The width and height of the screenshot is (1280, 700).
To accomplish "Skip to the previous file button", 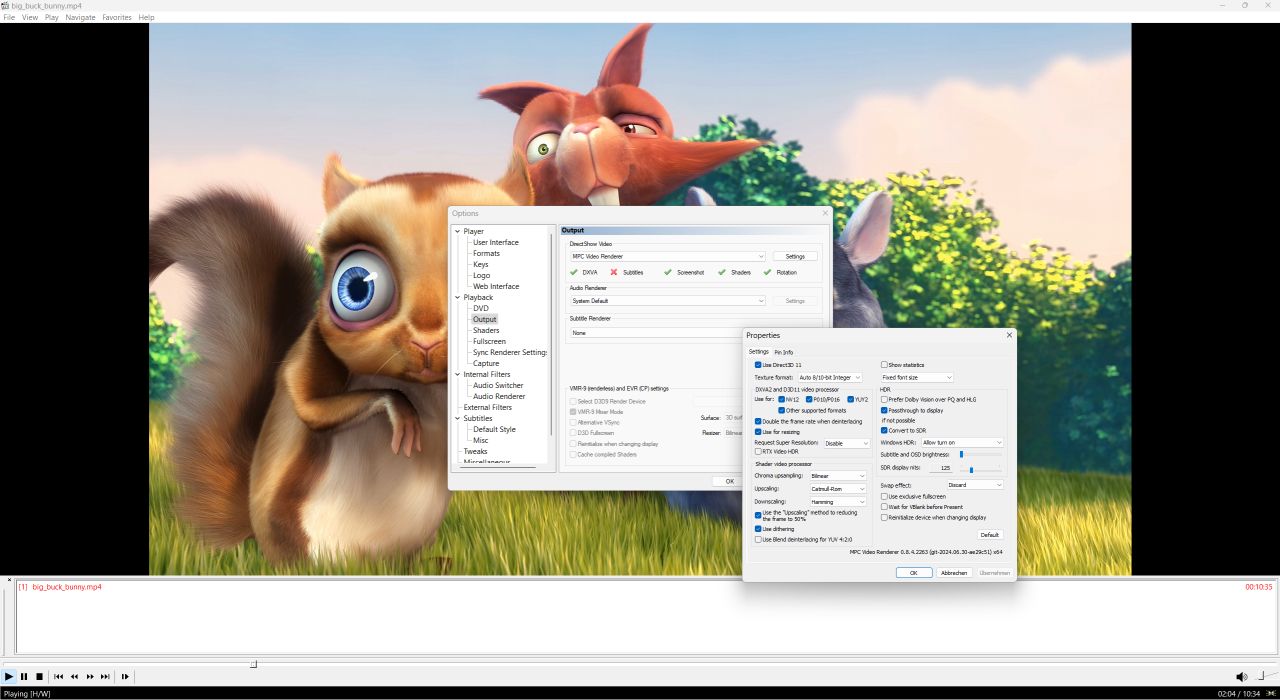I will point(59,677).
